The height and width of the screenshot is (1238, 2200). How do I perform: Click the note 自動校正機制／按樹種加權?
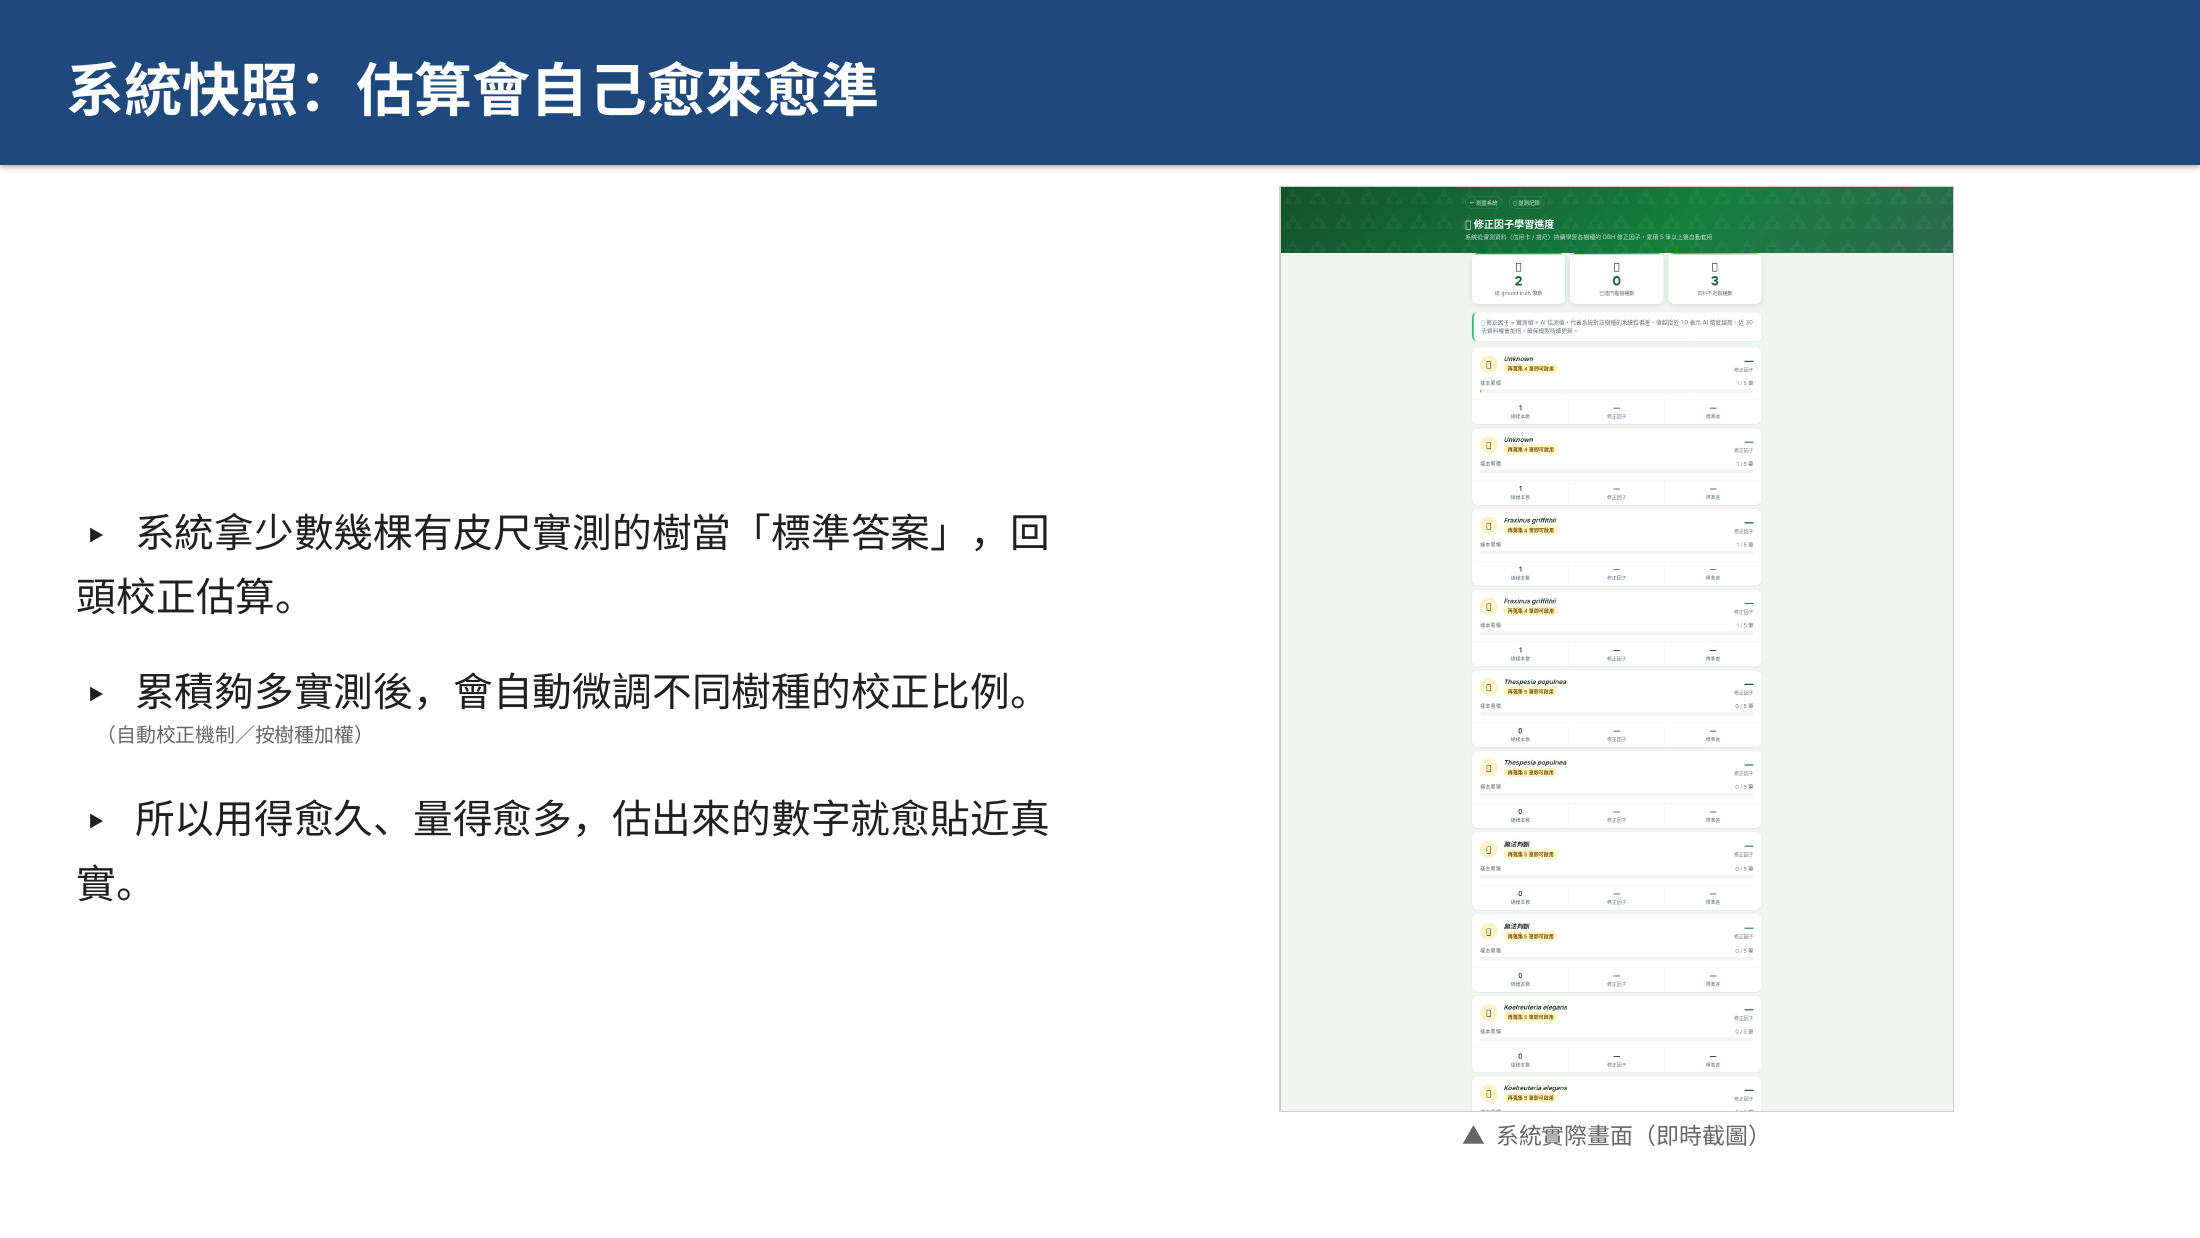(x=235, y=735)
